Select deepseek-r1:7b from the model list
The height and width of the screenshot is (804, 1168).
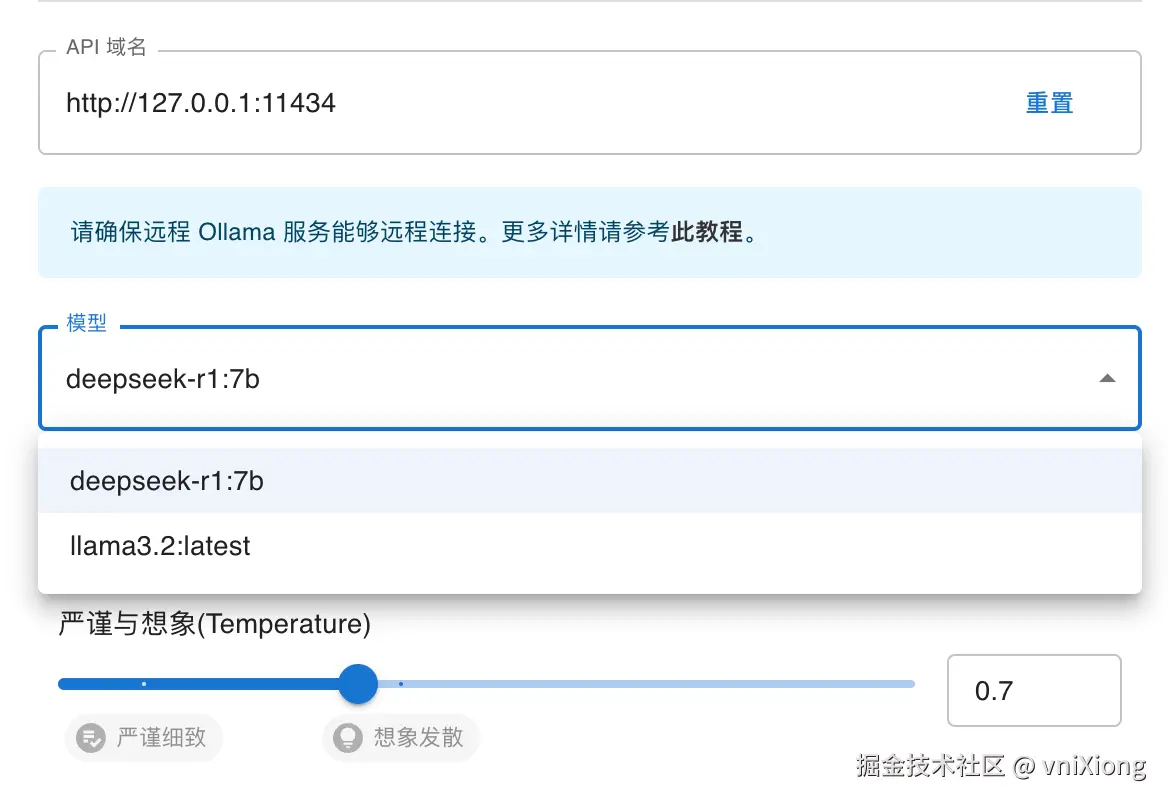(x=167, y=481)
